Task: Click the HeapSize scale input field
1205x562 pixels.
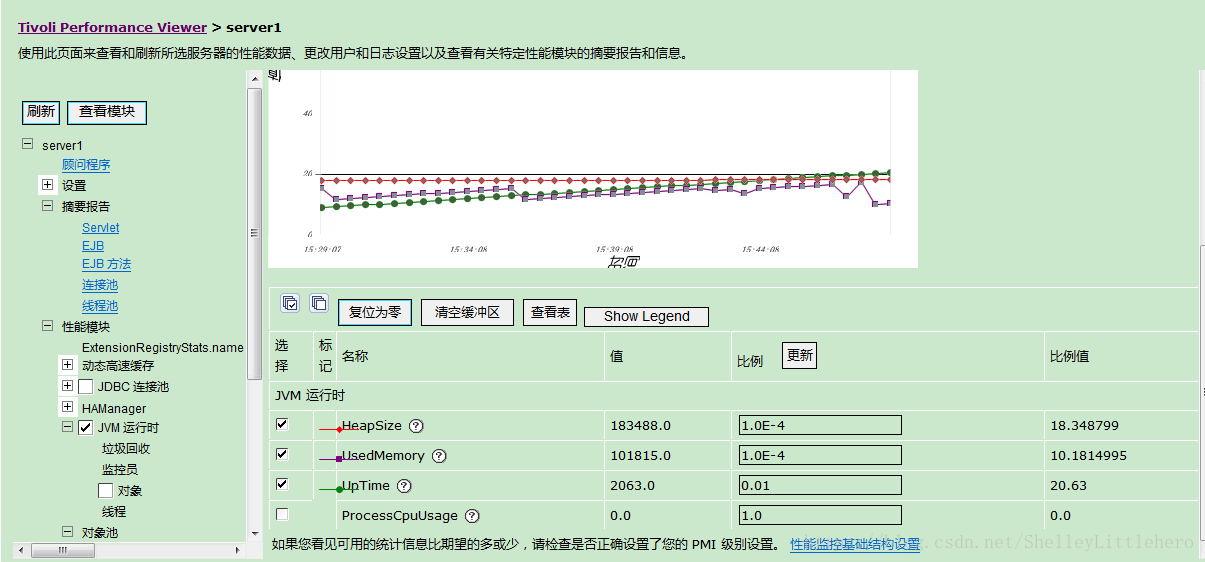Action: click(820, 425)
